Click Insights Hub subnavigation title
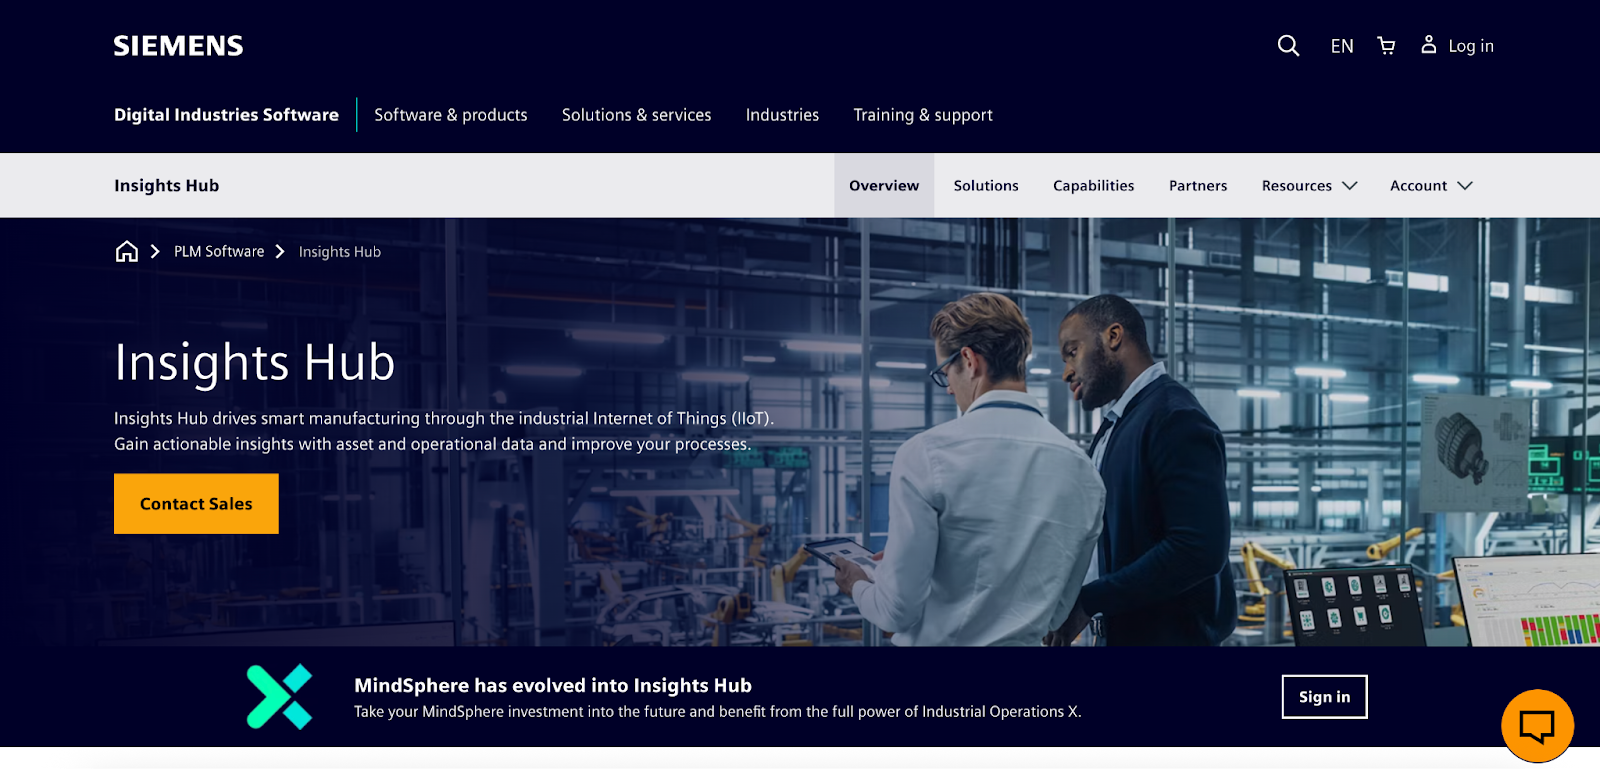This screenshot has height=769, width=1600. (x=166, y=186)
